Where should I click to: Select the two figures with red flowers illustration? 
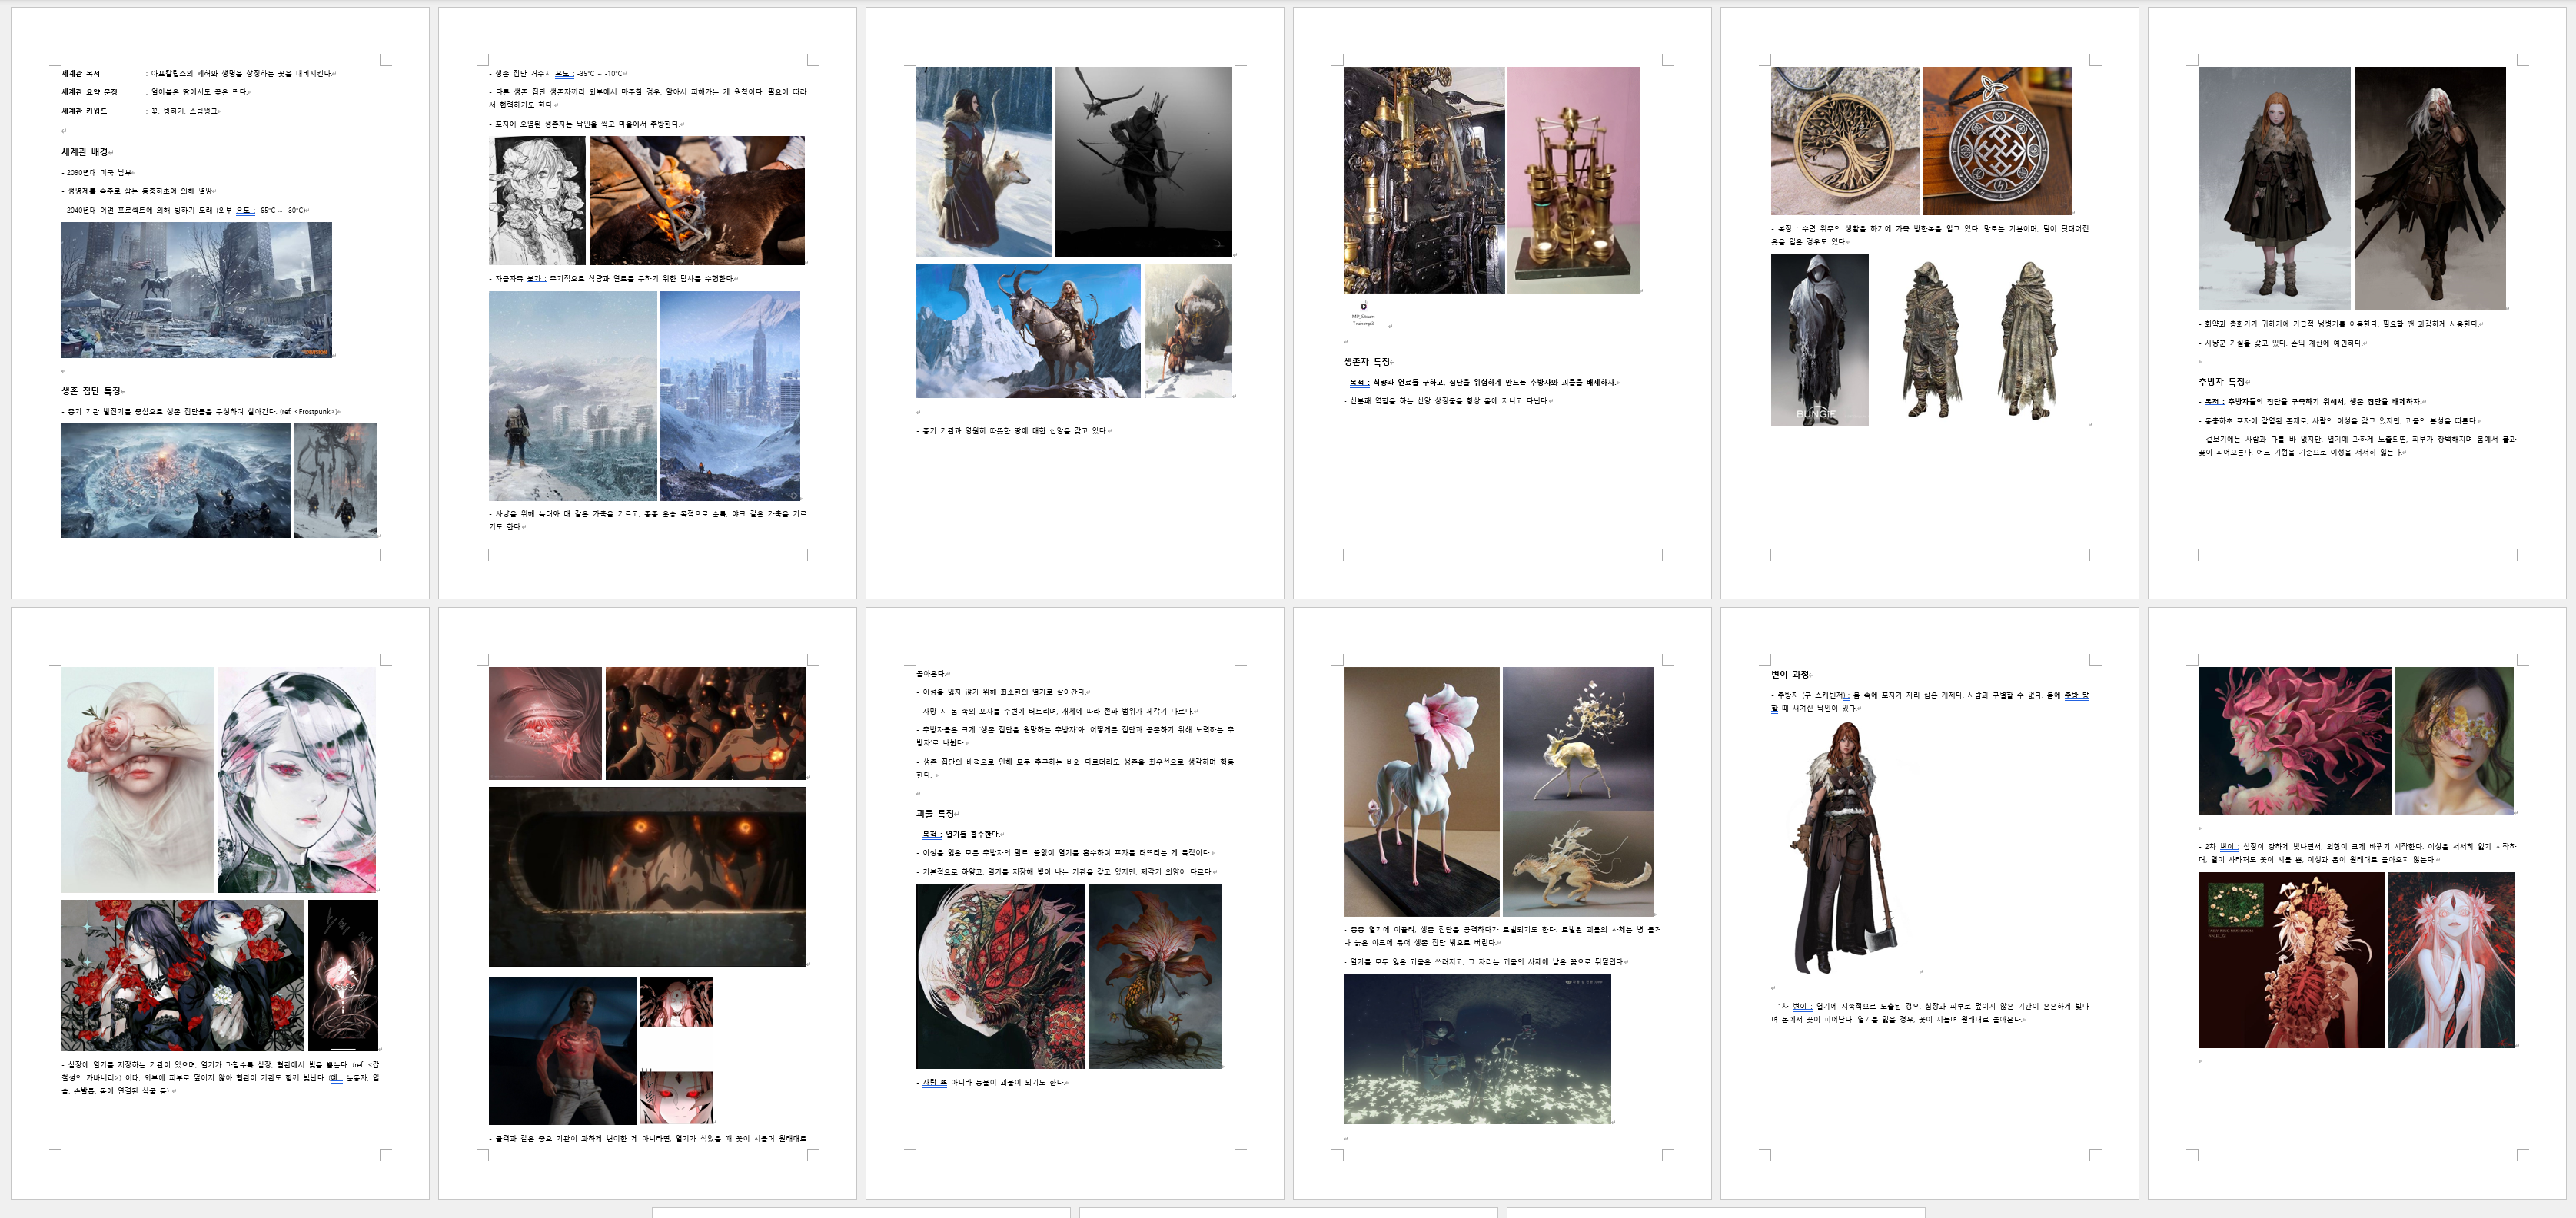coord(183,975)
